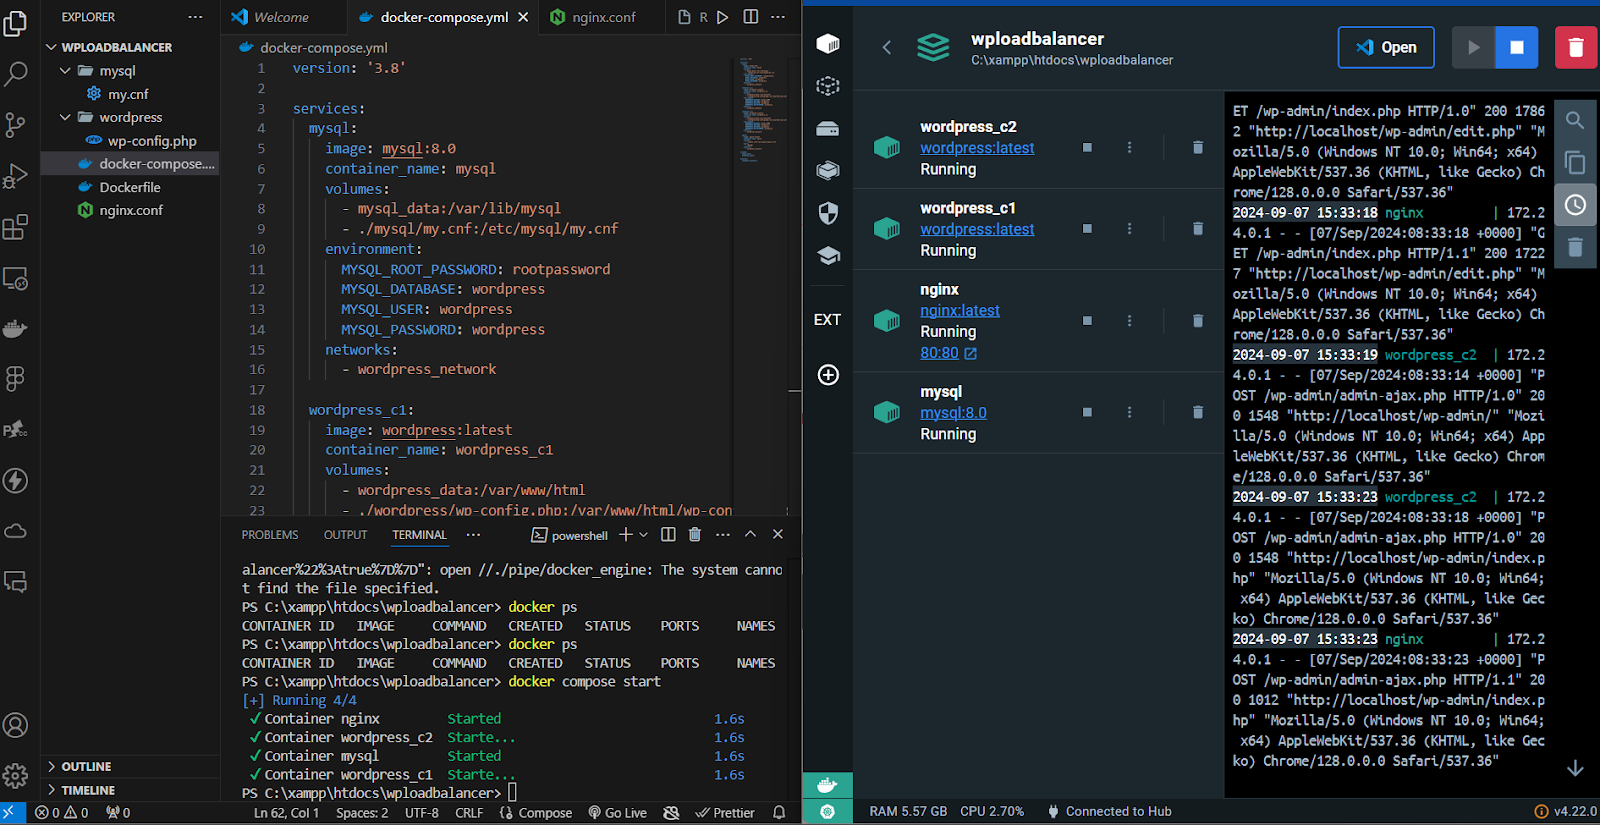The height and width of the screenshot is (825, 1600).
Task: Jump to latest logs with down arrow
Action: click(1575, 768)
